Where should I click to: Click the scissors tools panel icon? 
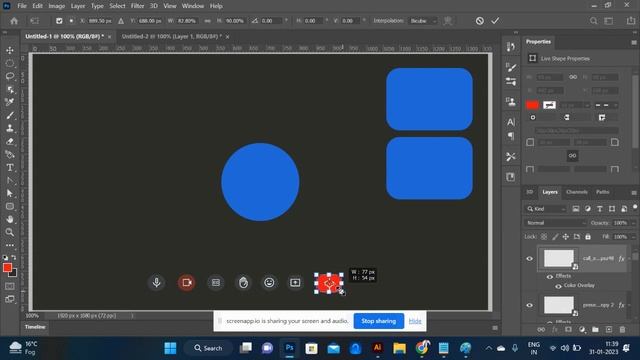tap(511, 157)
